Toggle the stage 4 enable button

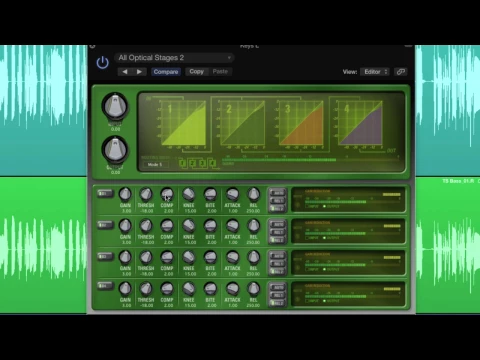(x=105, y=286)
